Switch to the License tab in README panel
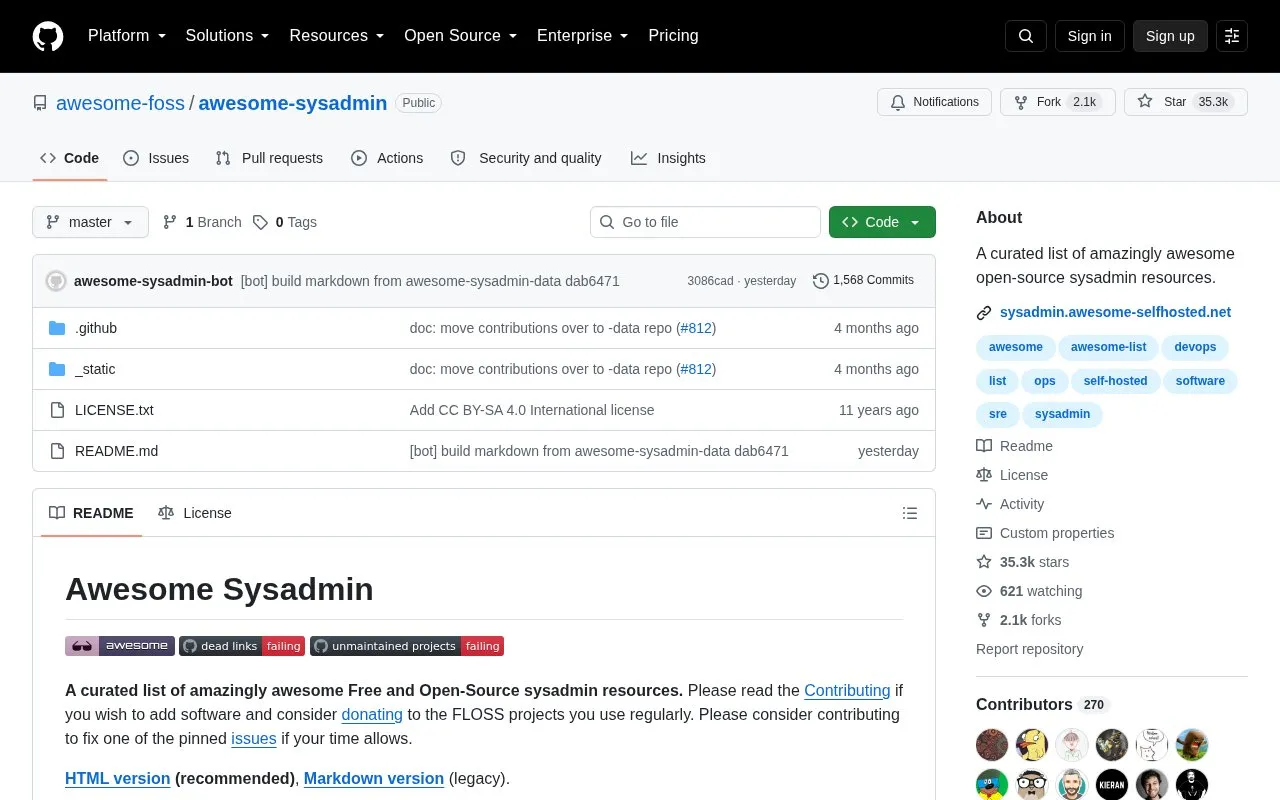Viewport: 1280px width, 800px height. pyautogui.click(x=195, y=513)
